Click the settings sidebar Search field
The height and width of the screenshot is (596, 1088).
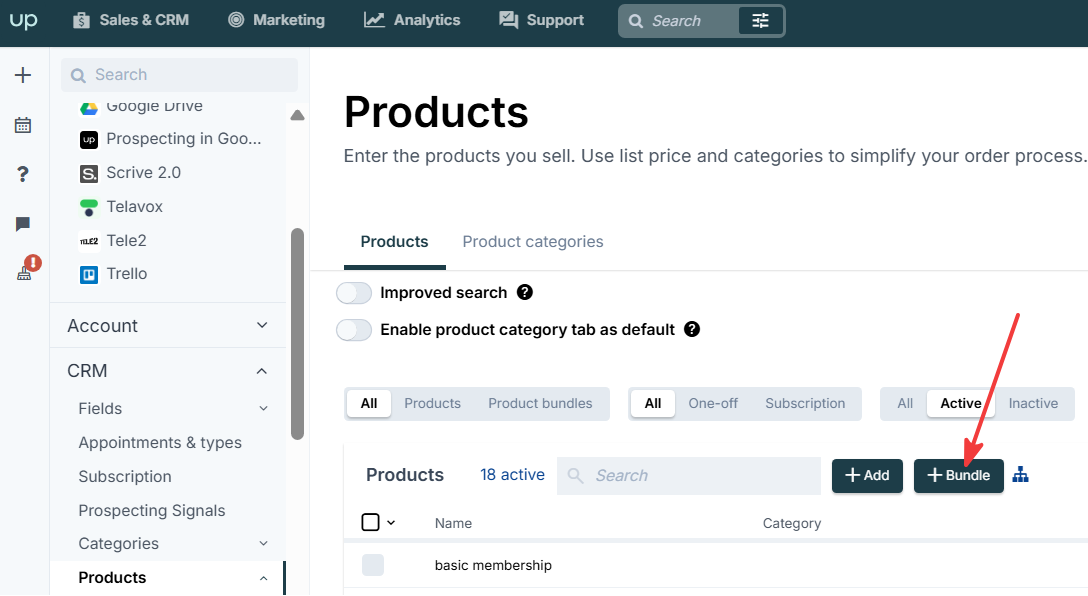tap(180, 75)
